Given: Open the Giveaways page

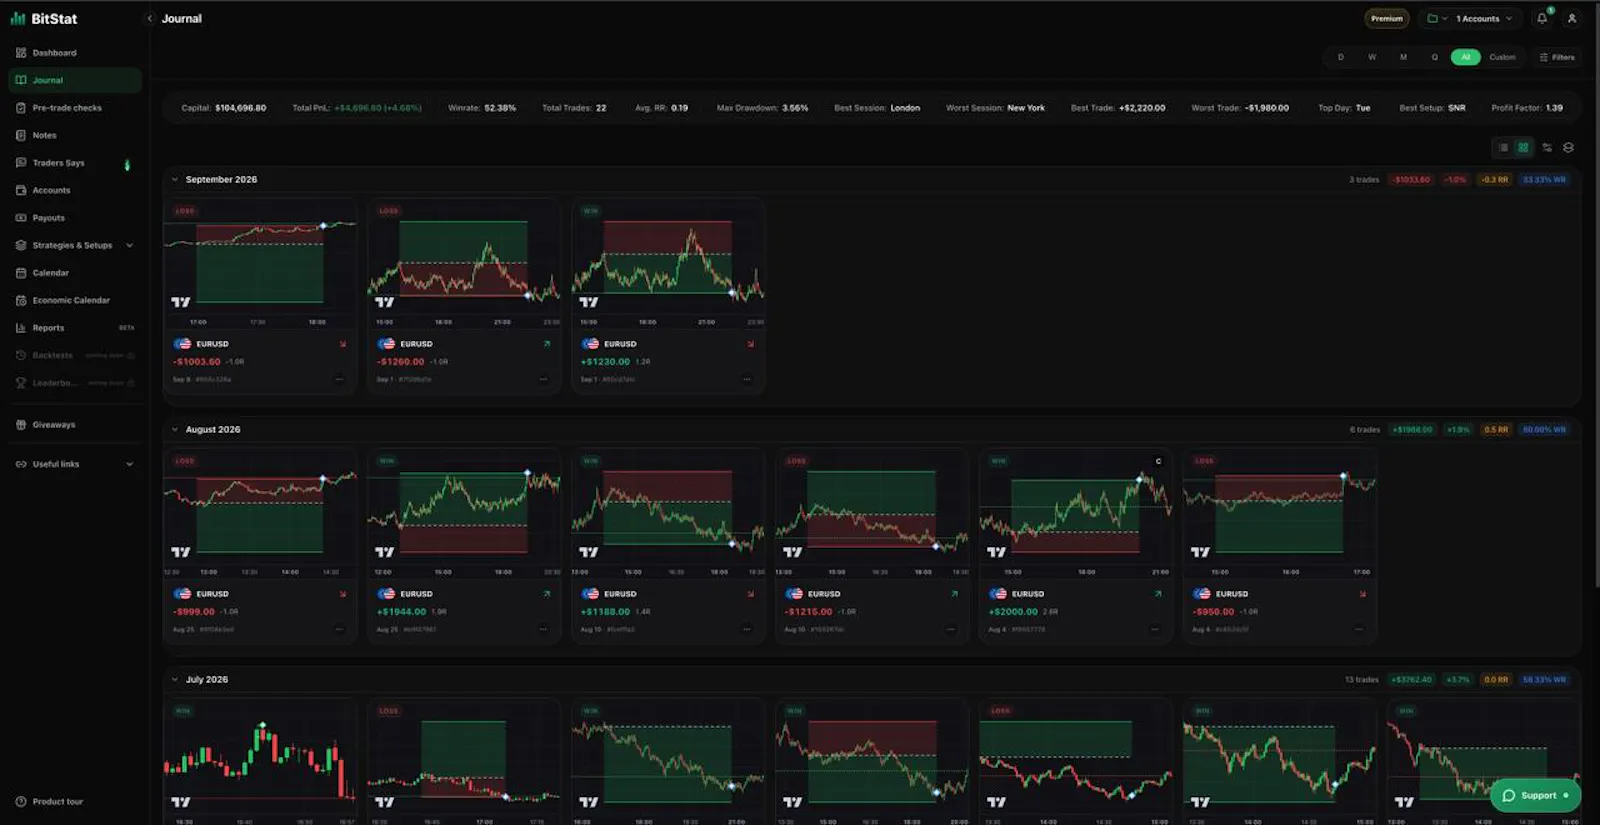Looking at the screenshot, I should click(x=53, y=425).
